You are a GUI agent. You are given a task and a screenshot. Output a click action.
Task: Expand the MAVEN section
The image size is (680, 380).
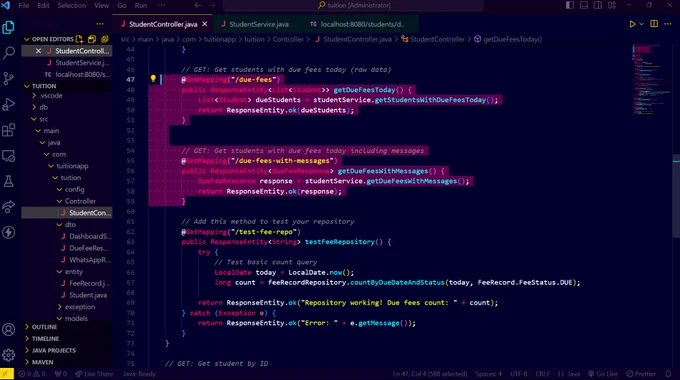[x=42, y=362]
